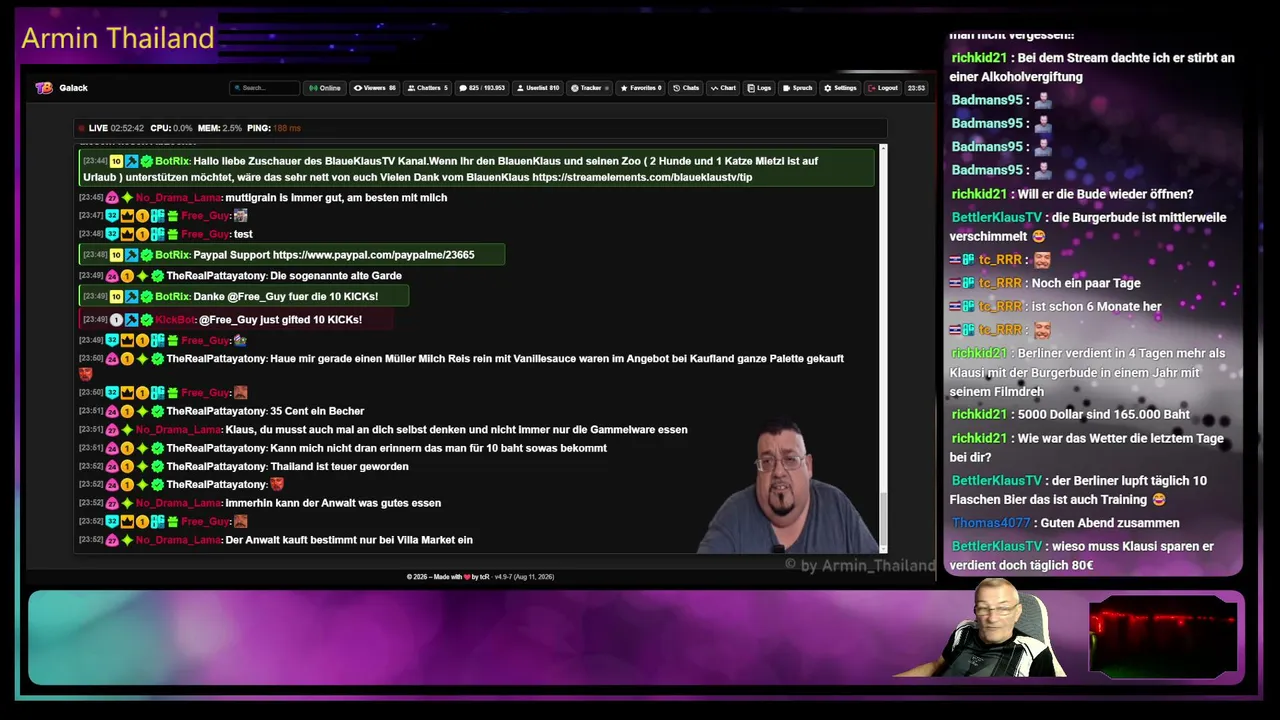This screenshot has width=1280, height=720.
Task: Click the 'Immerhin kann der Anwalt' message text
Action: point(333,503)
